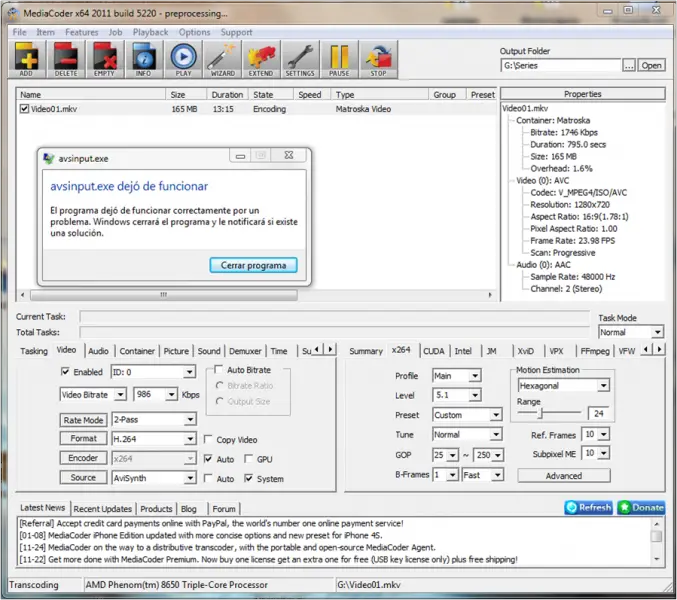Open the Playback menu
Image resolution: width=677 pixels, height=600 pixels.
[x=150, y=32]
